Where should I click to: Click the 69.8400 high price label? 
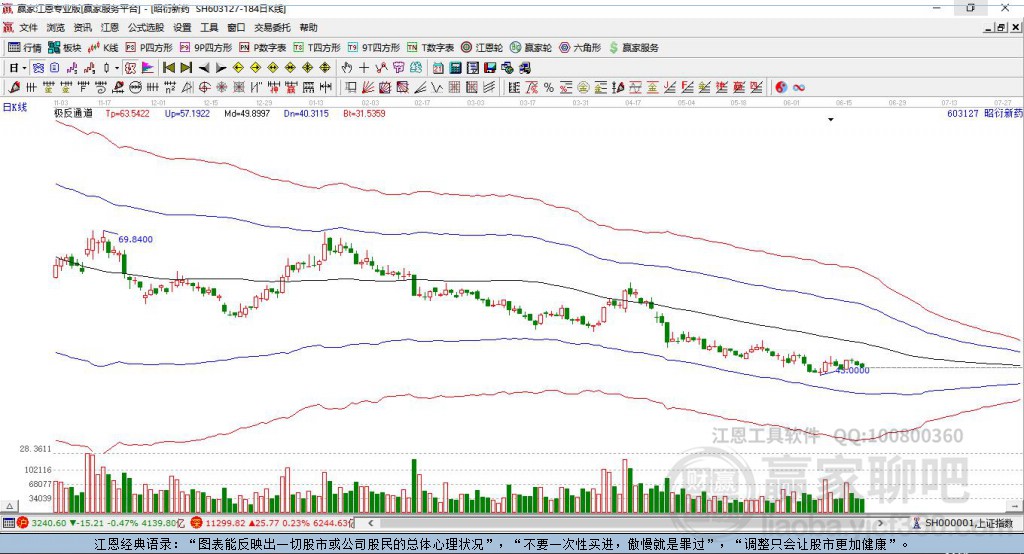point(135,239)
